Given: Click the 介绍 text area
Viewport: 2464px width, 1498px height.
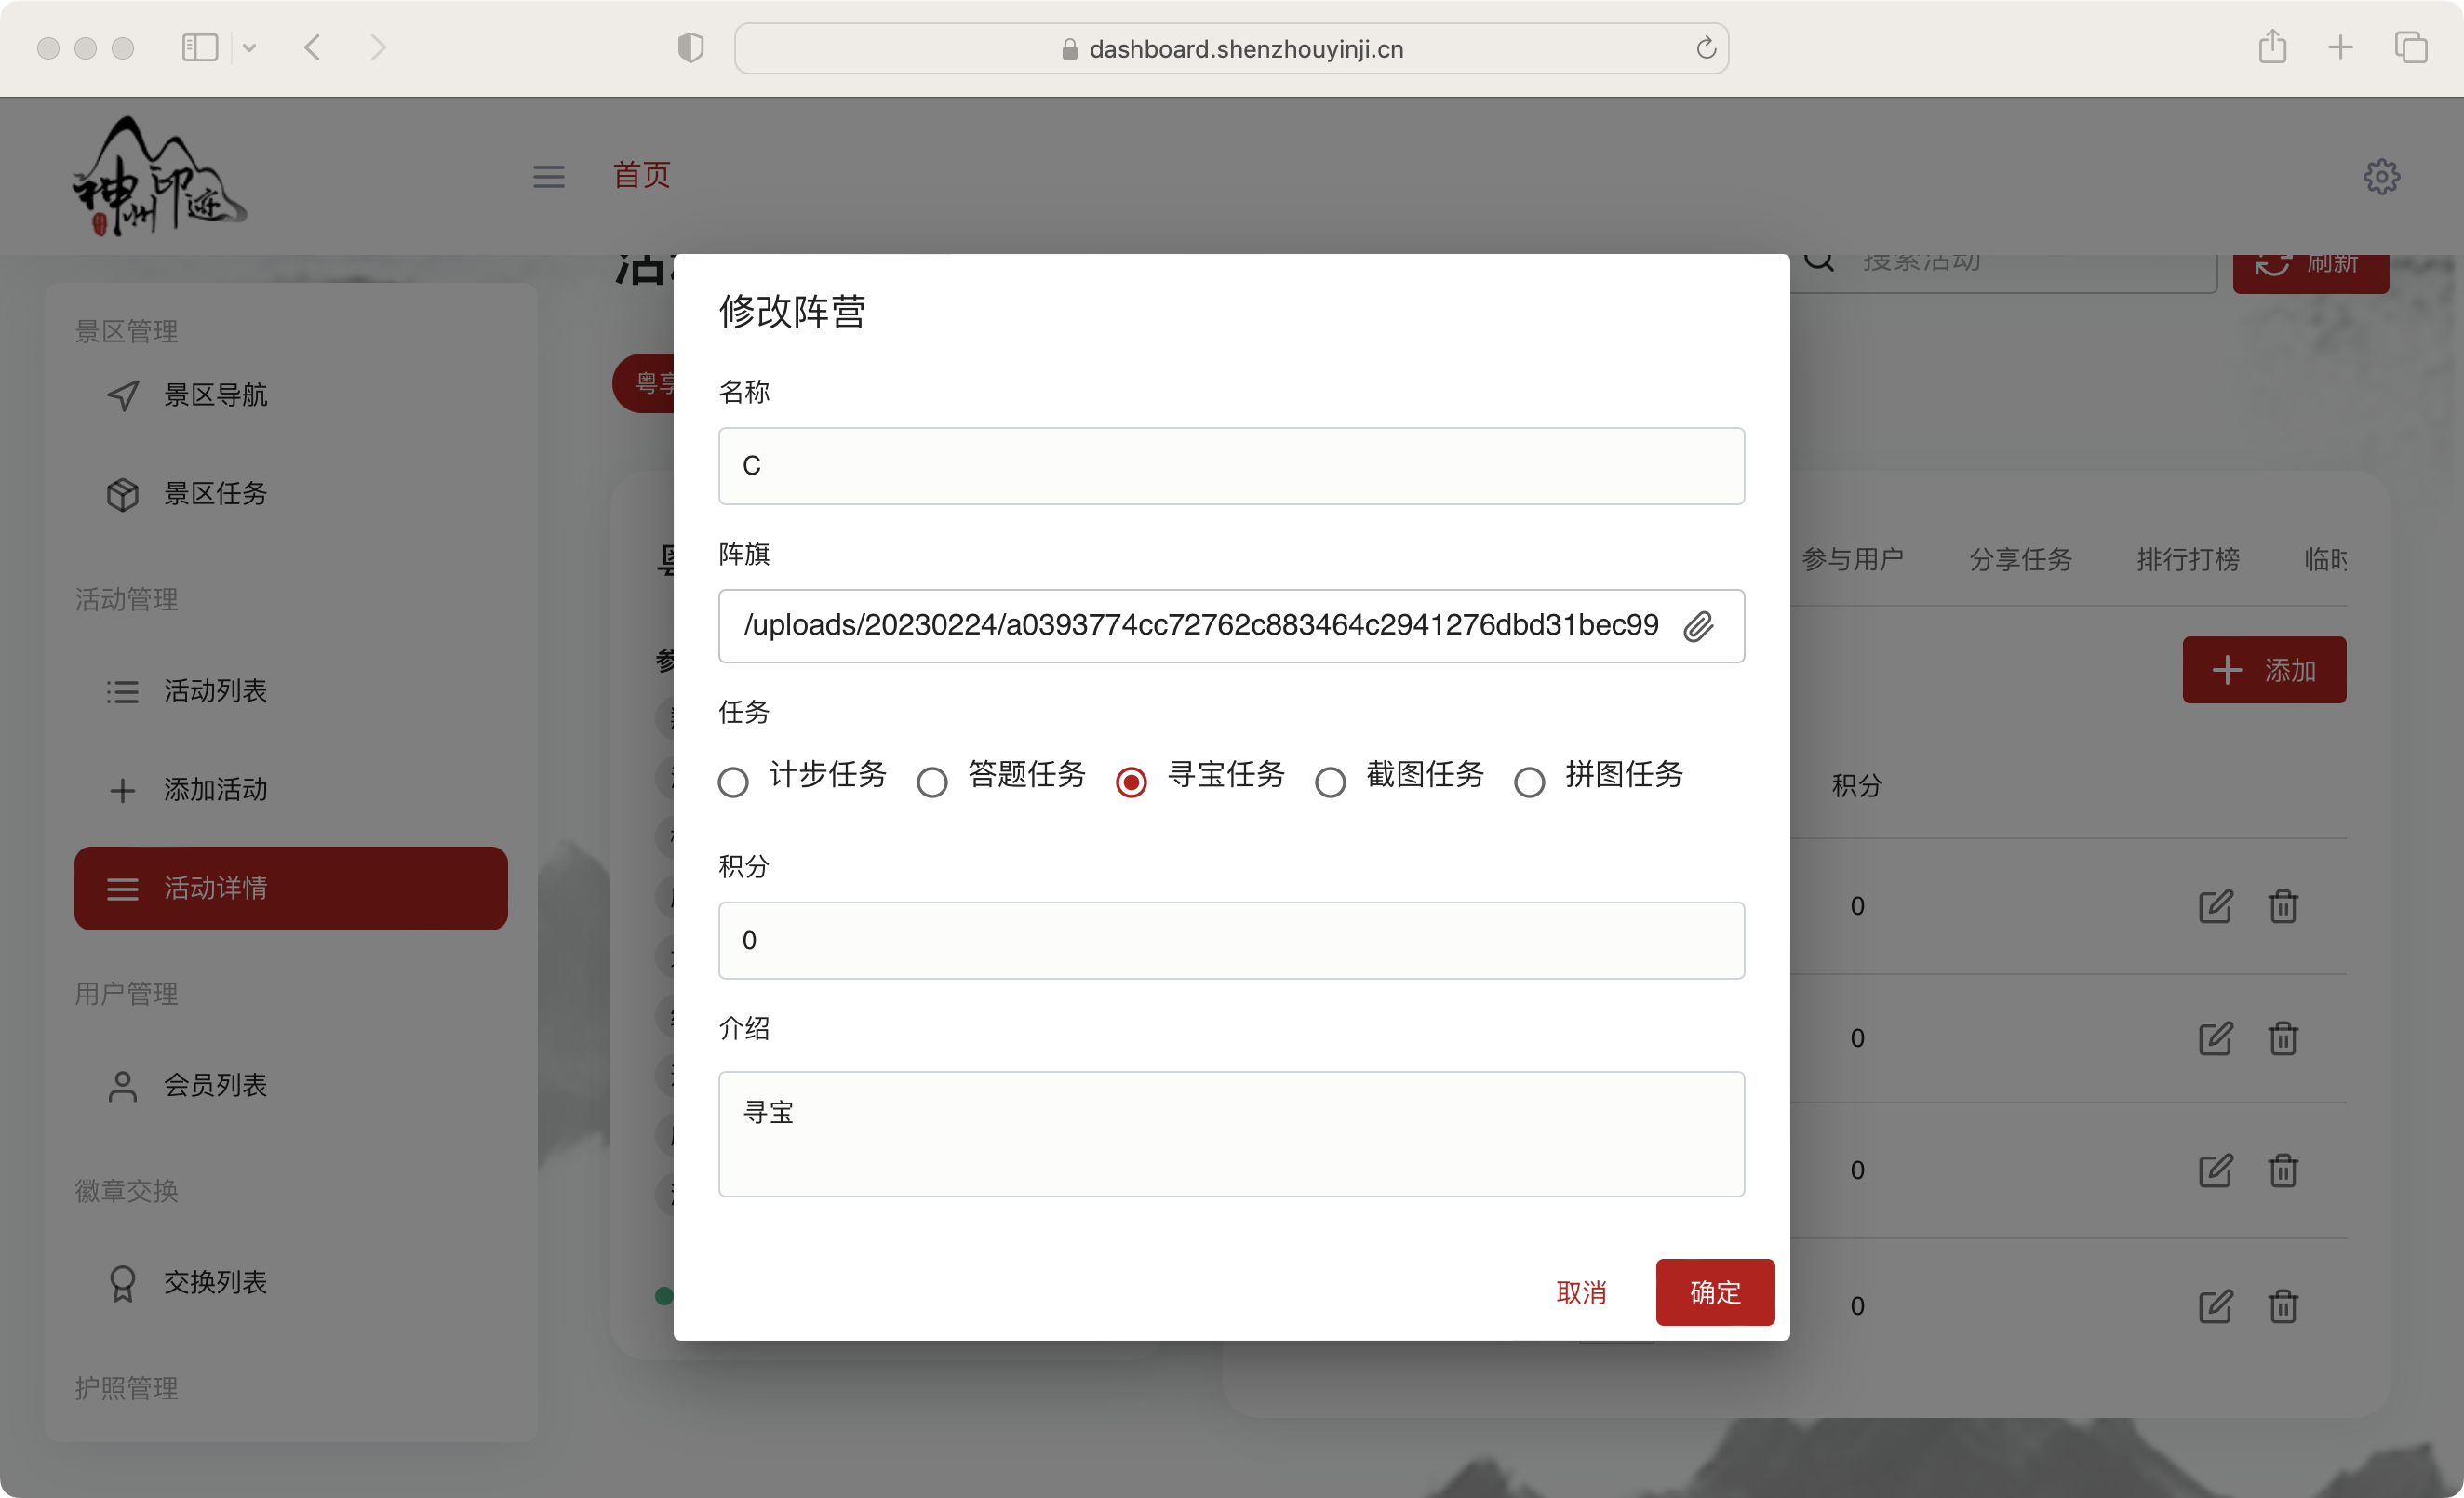Looking at the screenshot, I should pyautogui.click(x=1231, y=1134).
